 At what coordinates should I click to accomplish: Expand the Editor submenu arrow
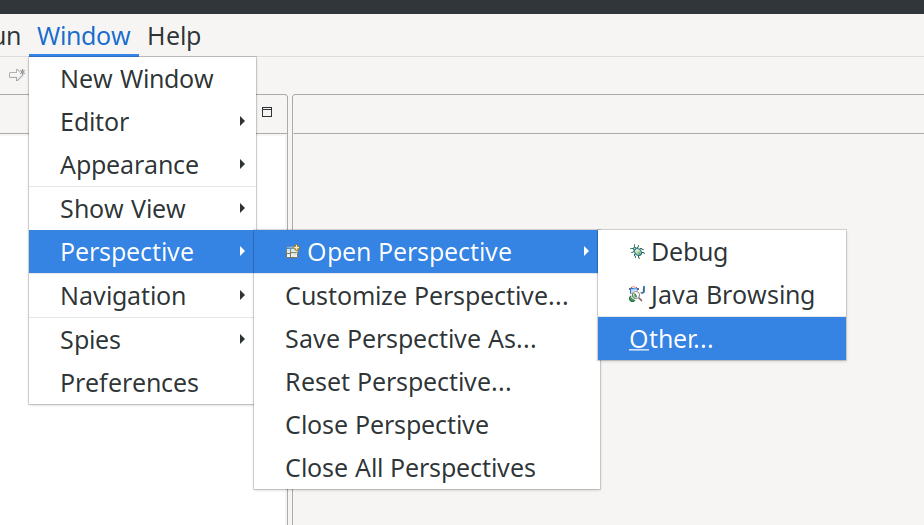[x=242, y=121]
